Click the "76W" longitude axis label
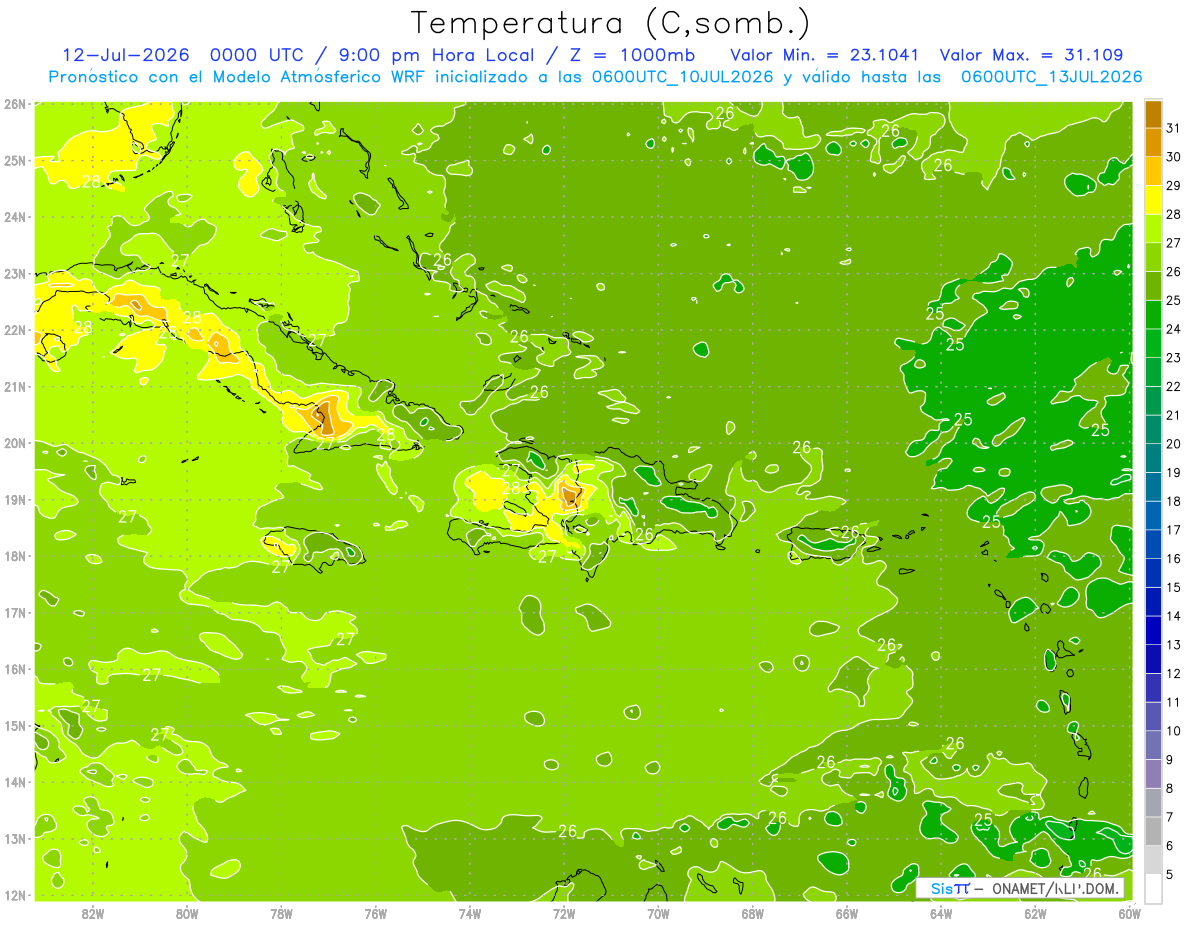The image size is (1200, 927). [376, 913]
